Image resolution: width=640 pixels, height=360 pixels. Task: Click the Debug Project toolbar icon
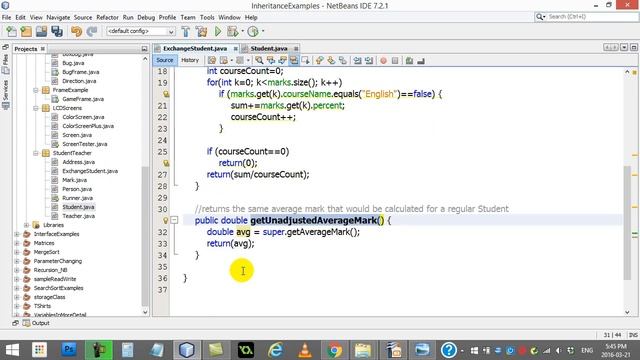233,31
